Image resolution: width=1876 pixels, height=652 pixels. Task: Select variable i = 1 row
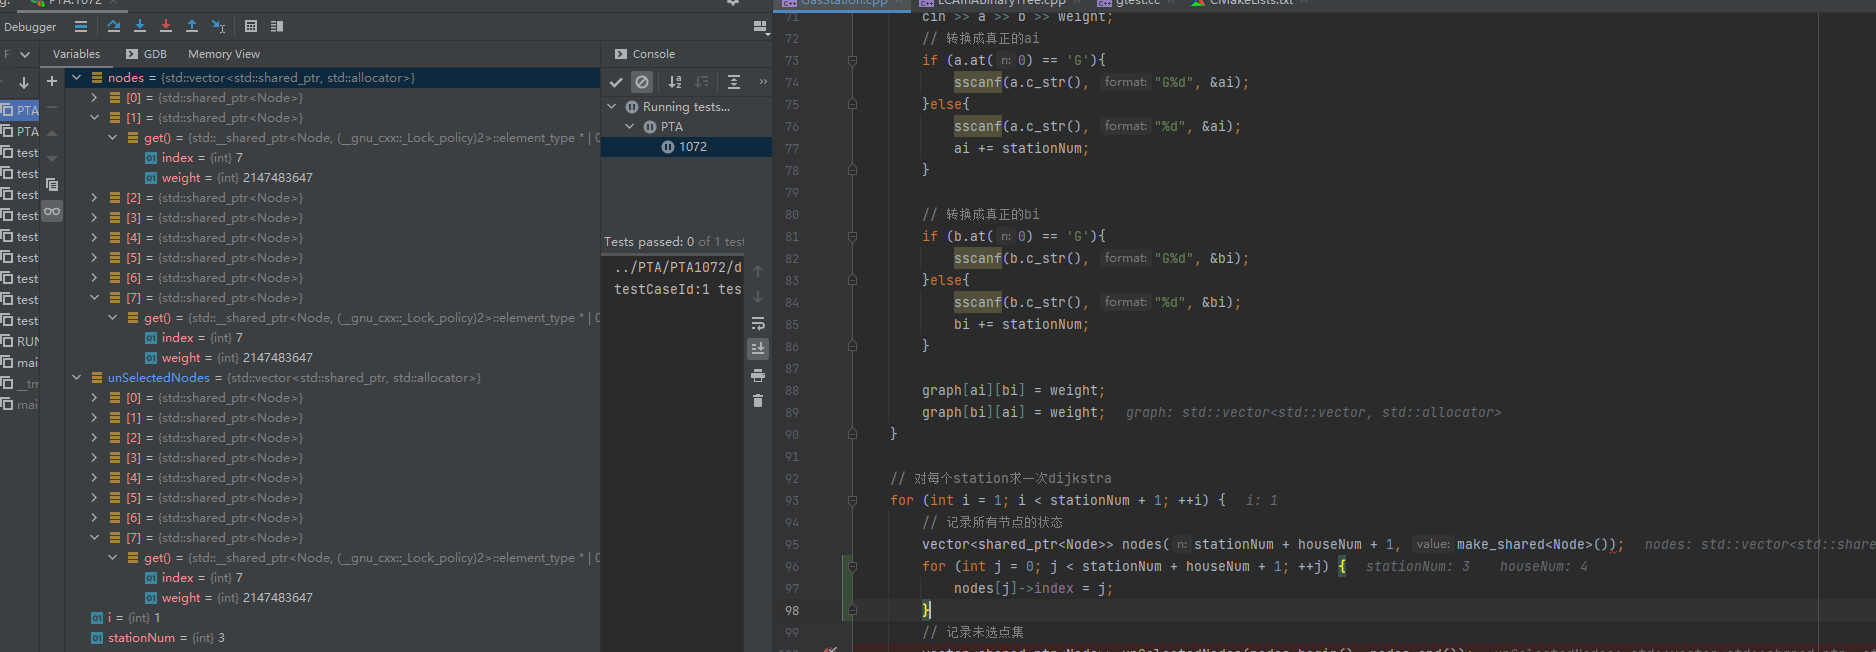tap(332, 617)
